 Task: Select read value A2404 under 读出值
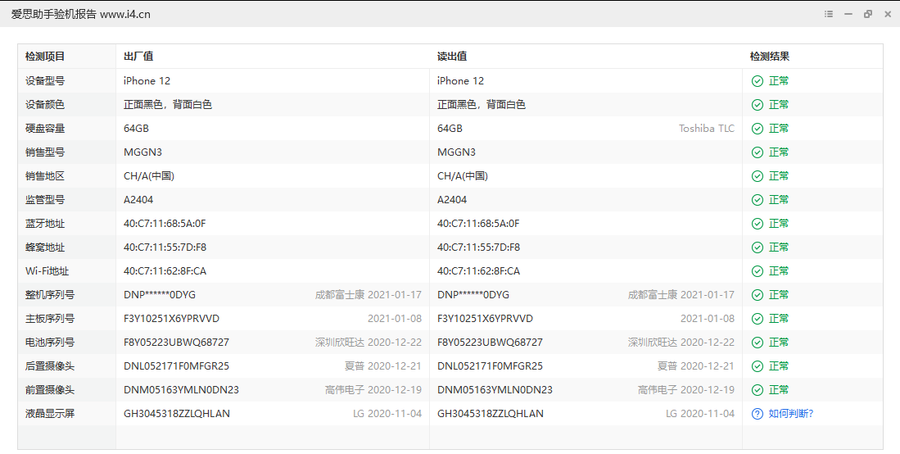pos(452,200)
